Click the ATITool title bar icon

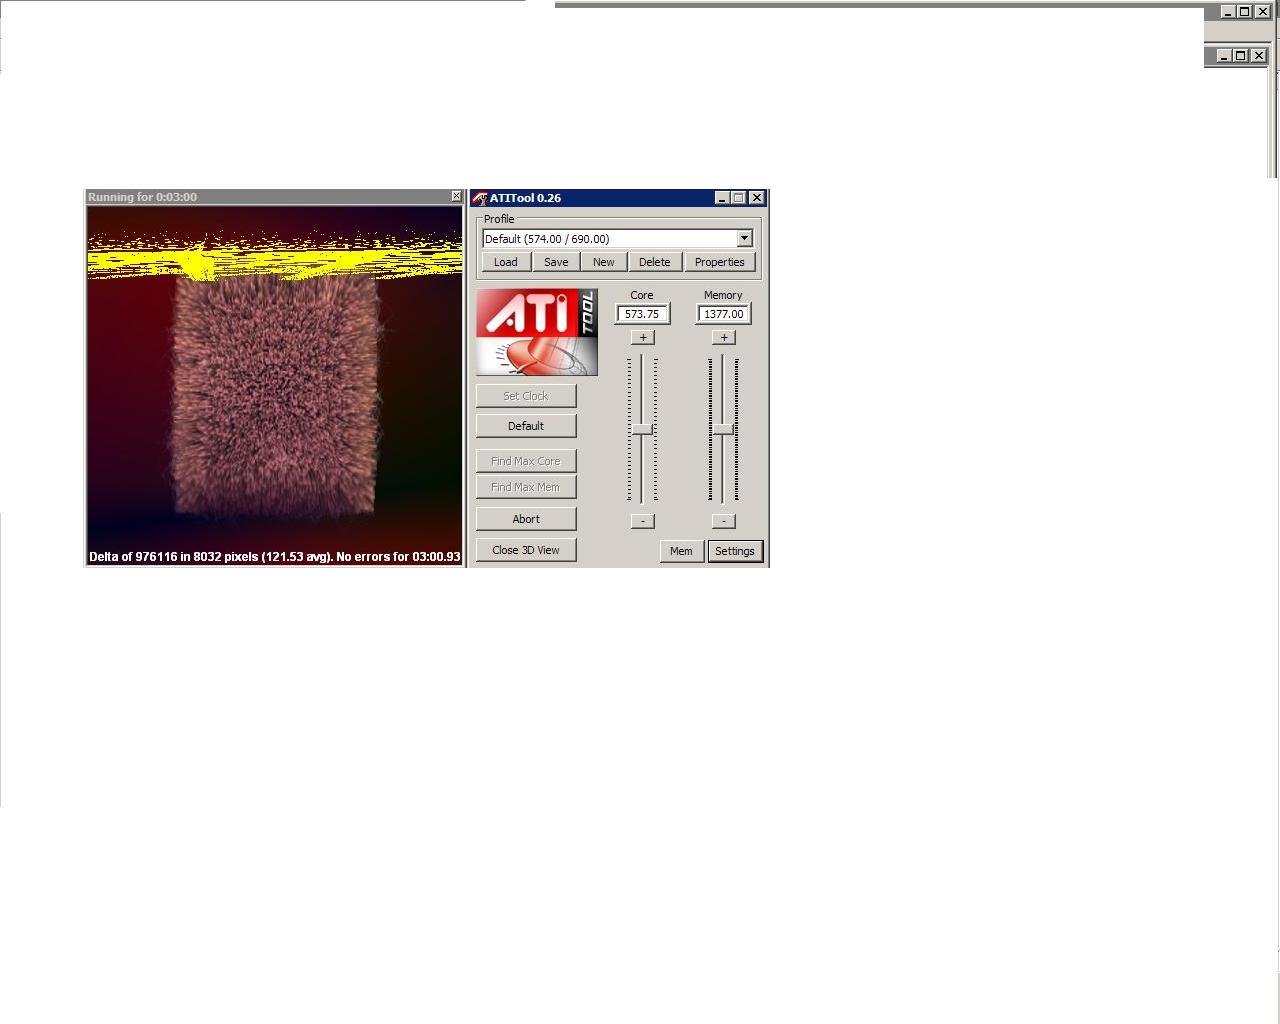[480, 198]
